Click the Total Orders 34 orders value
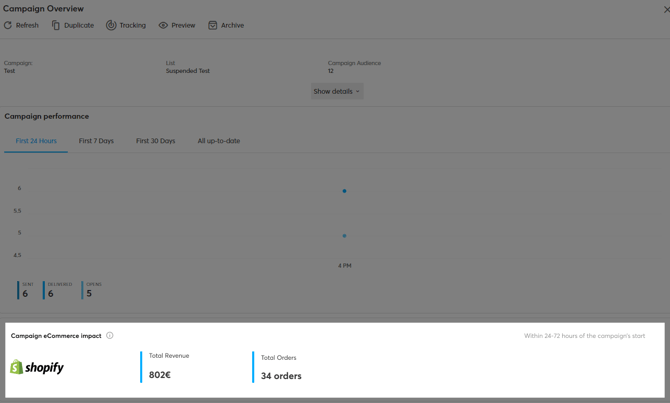Screen dimensions: 670x403 click(x=281, y=376)
